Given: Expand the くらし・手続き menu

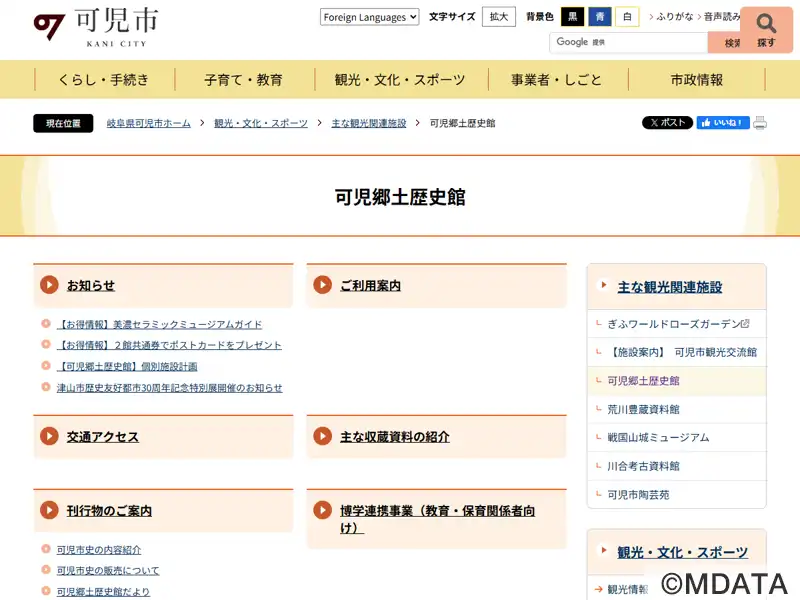Looking at the screenshot, I should coord(104,80).
